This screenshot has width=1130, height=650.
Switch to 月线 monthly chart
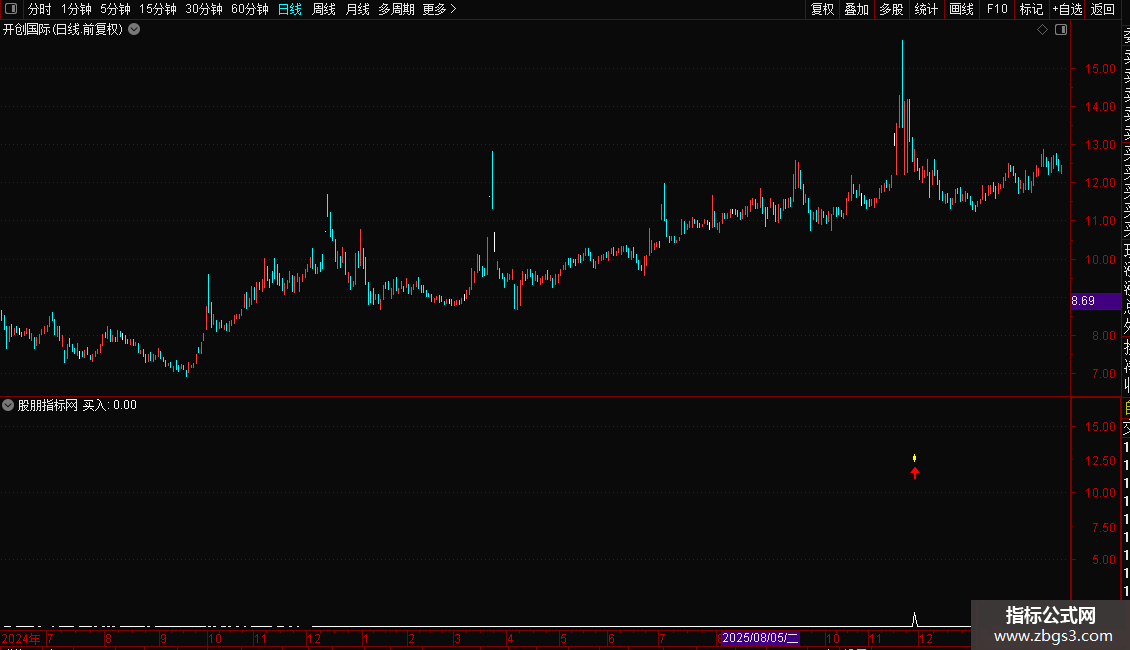click(357, 9)
